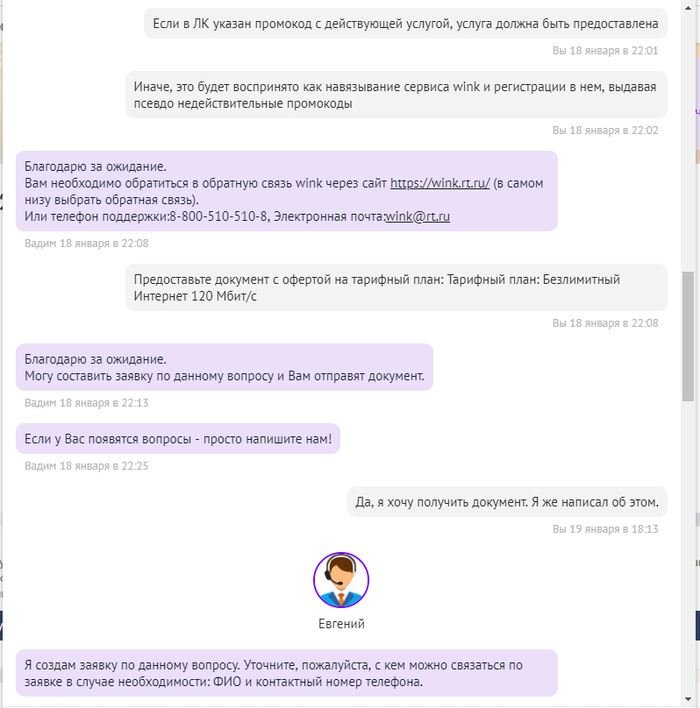Screen dimensions: 700x708
Task: Click Евгений's message asking ФИО and phone
Action: pos(287,673)
